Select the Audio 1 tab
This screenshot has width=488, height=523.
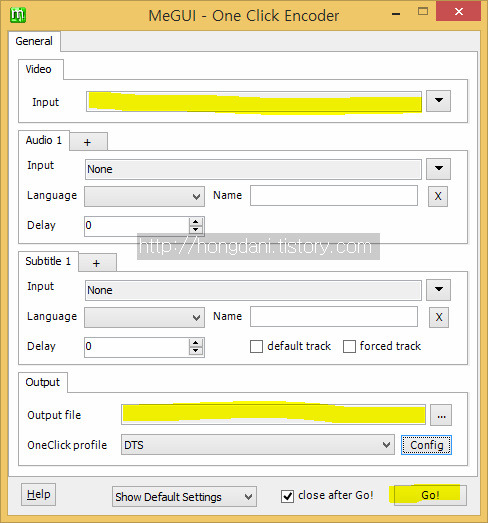(44, 140)
